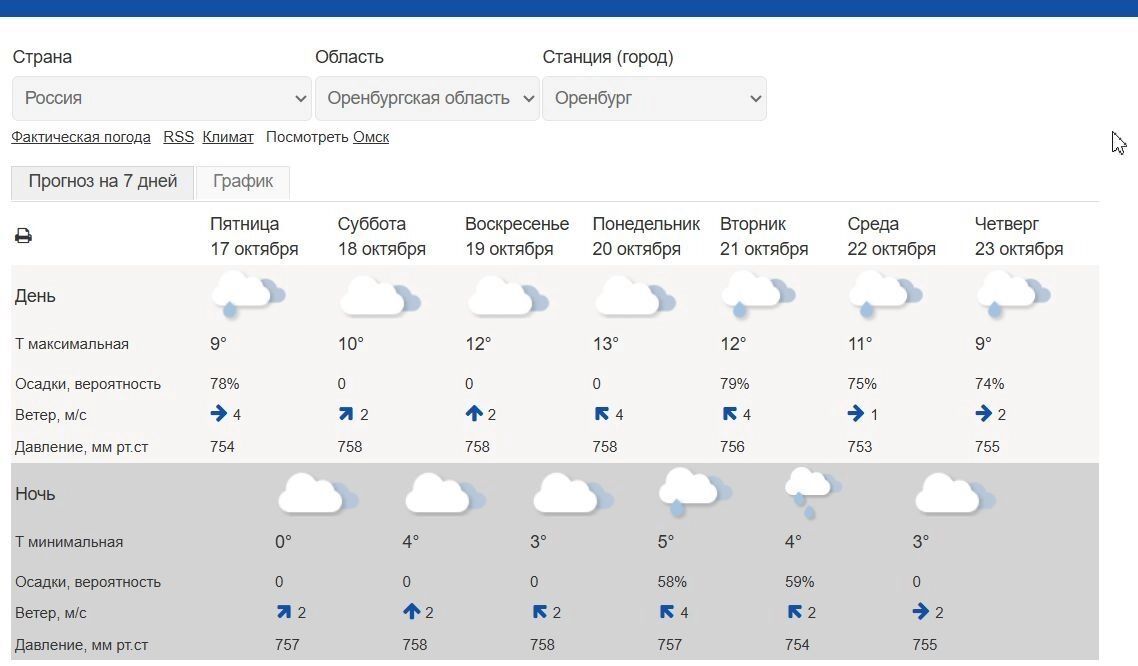Expand the Область dropdown Оренбургская область

[427, 98]
